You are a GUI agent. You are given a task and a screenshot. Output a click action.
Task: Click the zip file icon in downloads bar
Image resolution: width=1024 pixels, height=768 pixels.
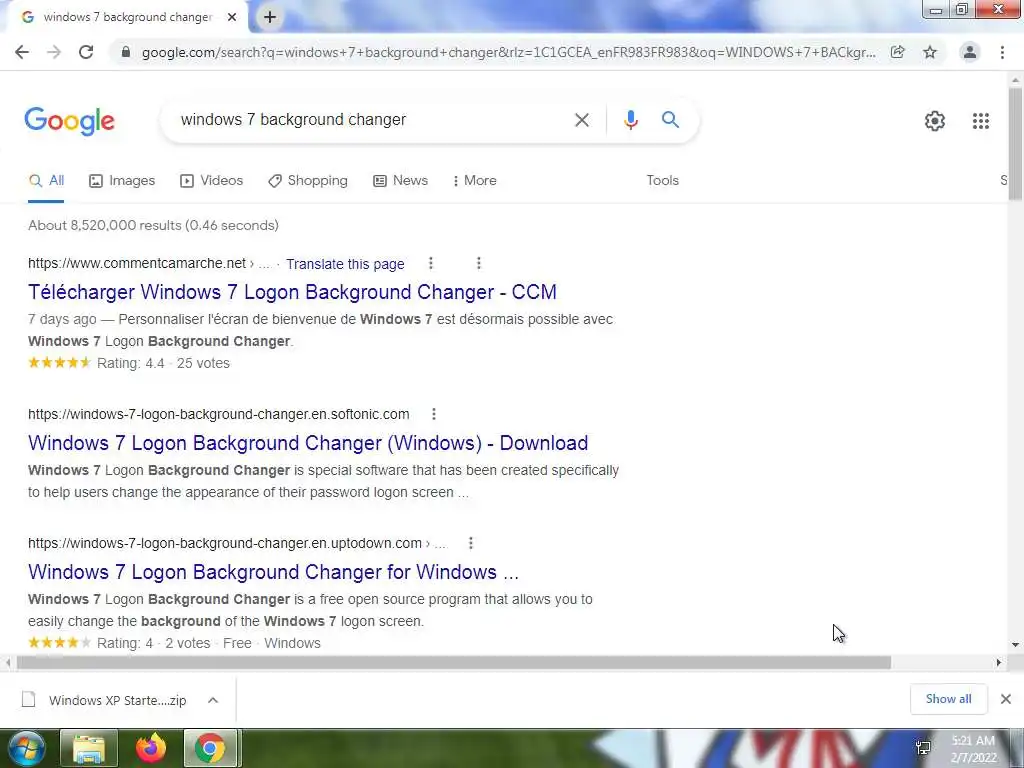pos(28,699)
